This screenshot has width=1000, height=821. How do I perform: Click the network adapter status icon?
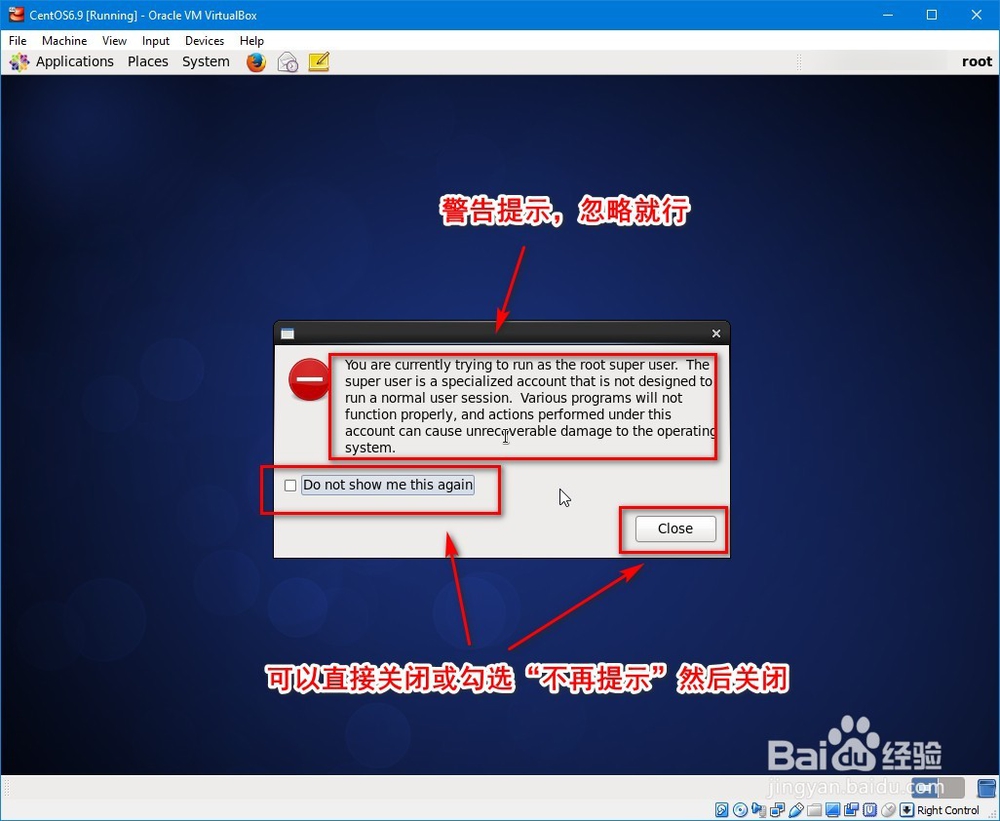777,810
